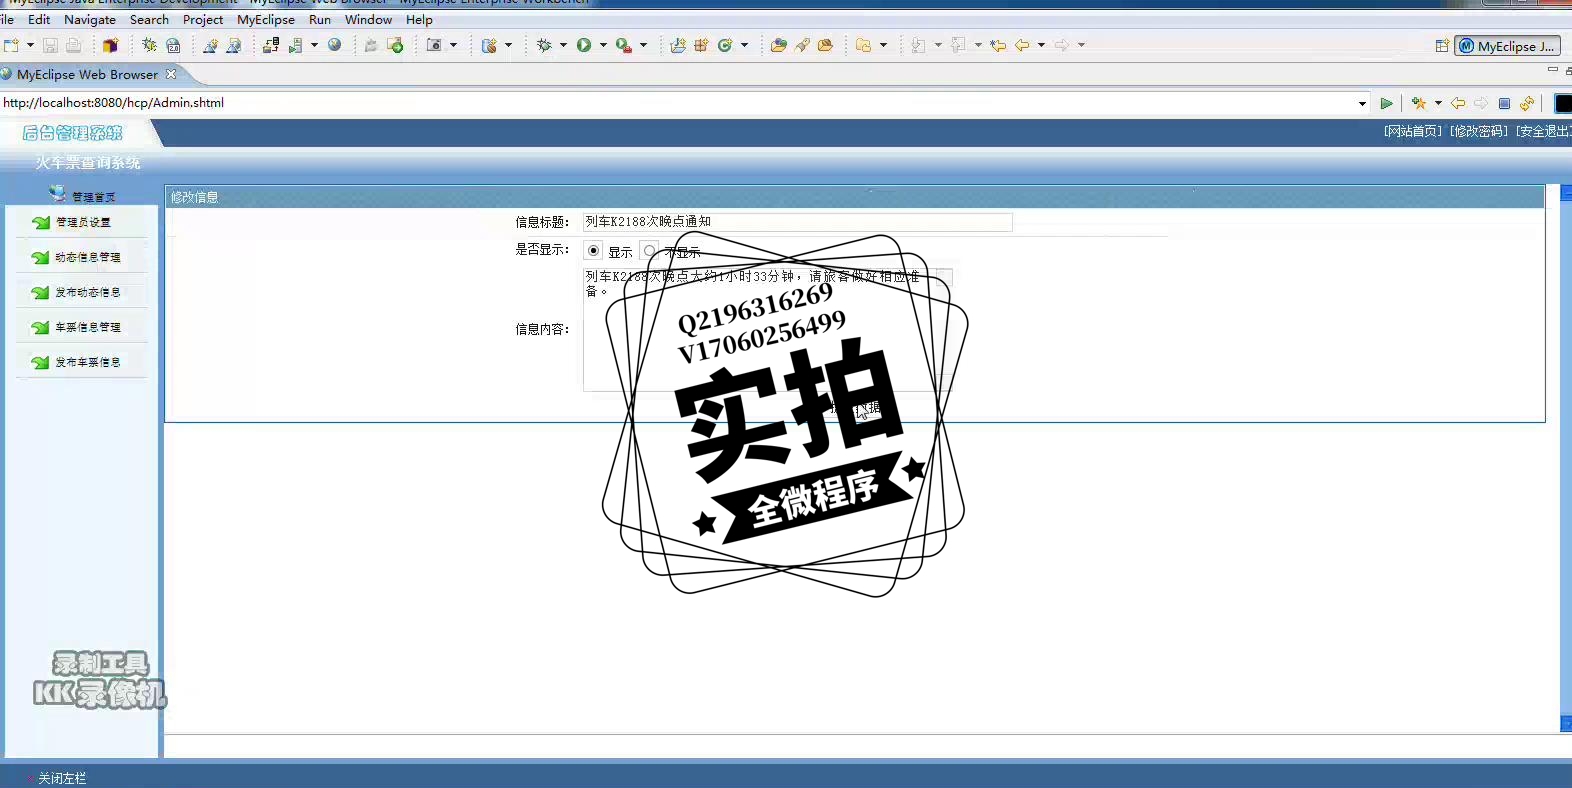Viewport: 1572px width, 788px height.
Task: Click the browser refresh icon
Action: [x=1527, y=103]
